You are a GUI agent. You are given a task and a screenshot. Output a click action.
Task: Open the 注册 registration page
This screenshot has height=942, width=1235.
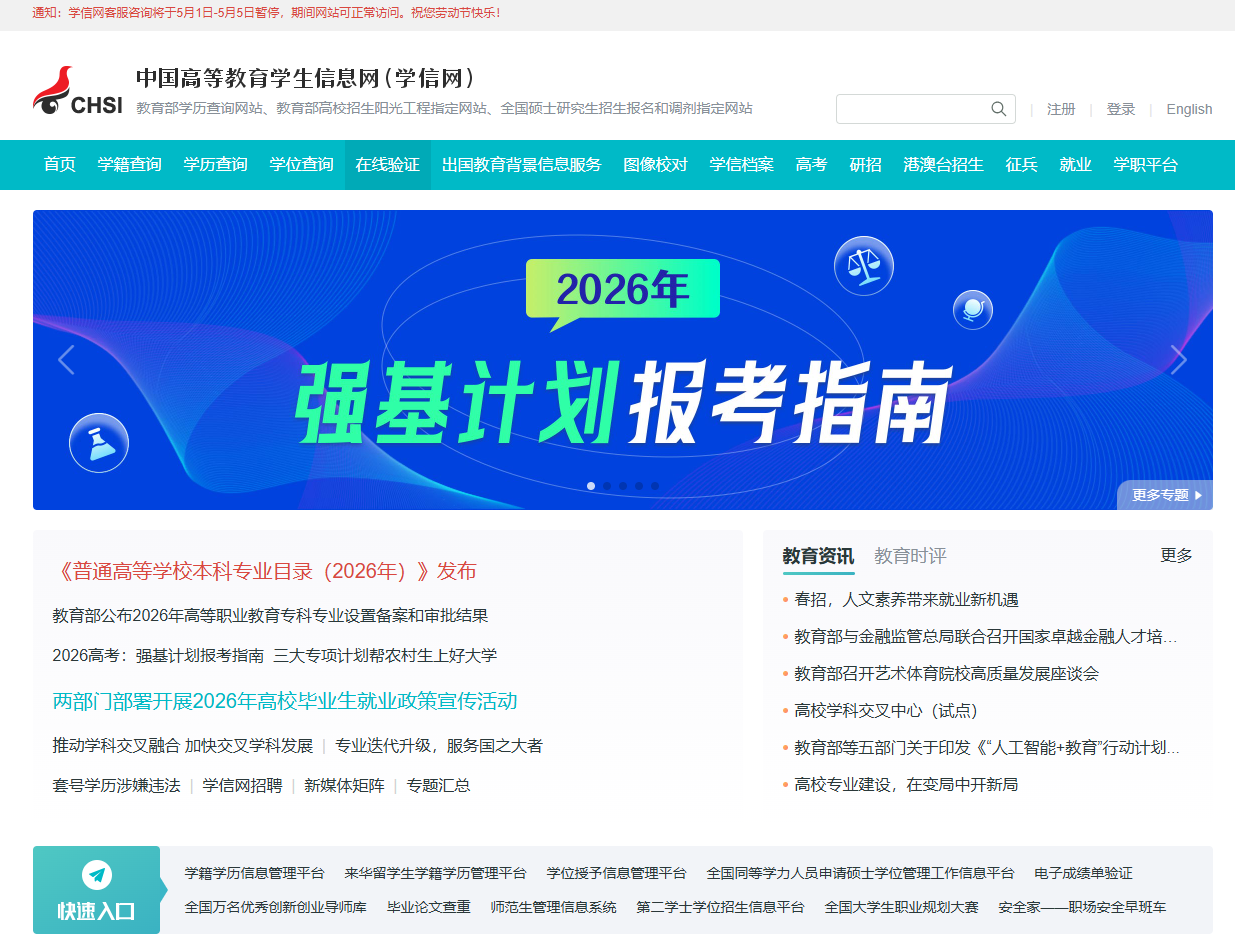(x=1061, y=109)
